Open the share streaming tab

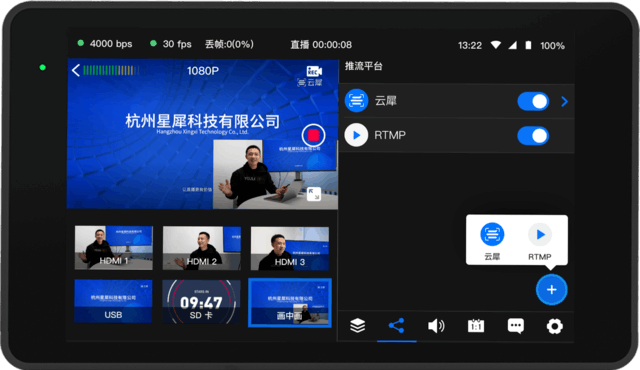(x=396, y=326)
